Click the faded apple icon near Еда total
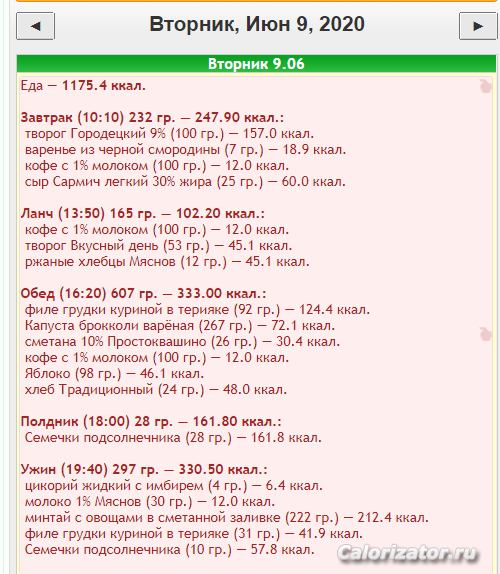500x574 pixels. tap(486, 86)
